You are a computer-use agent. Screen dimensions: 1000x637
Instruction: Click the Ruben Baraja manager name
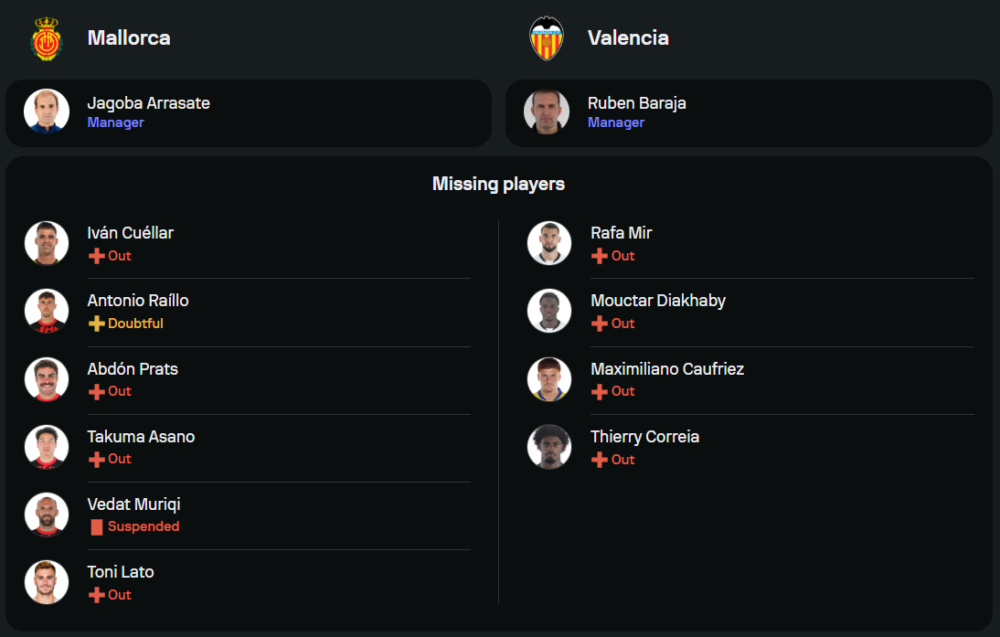tap(637, 103)
